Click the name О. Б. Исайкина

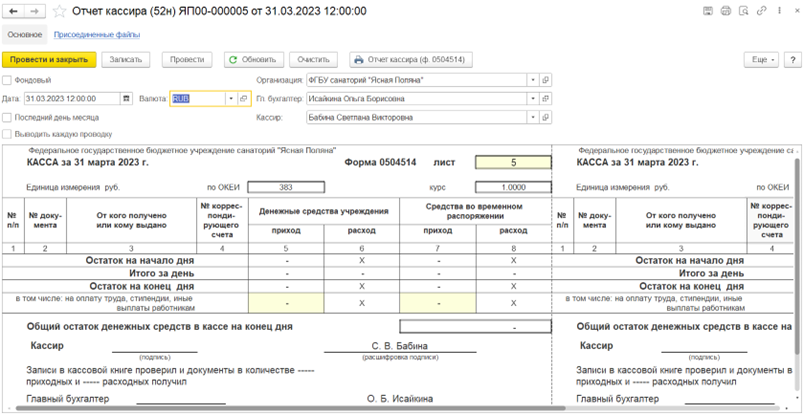point(399,399)
